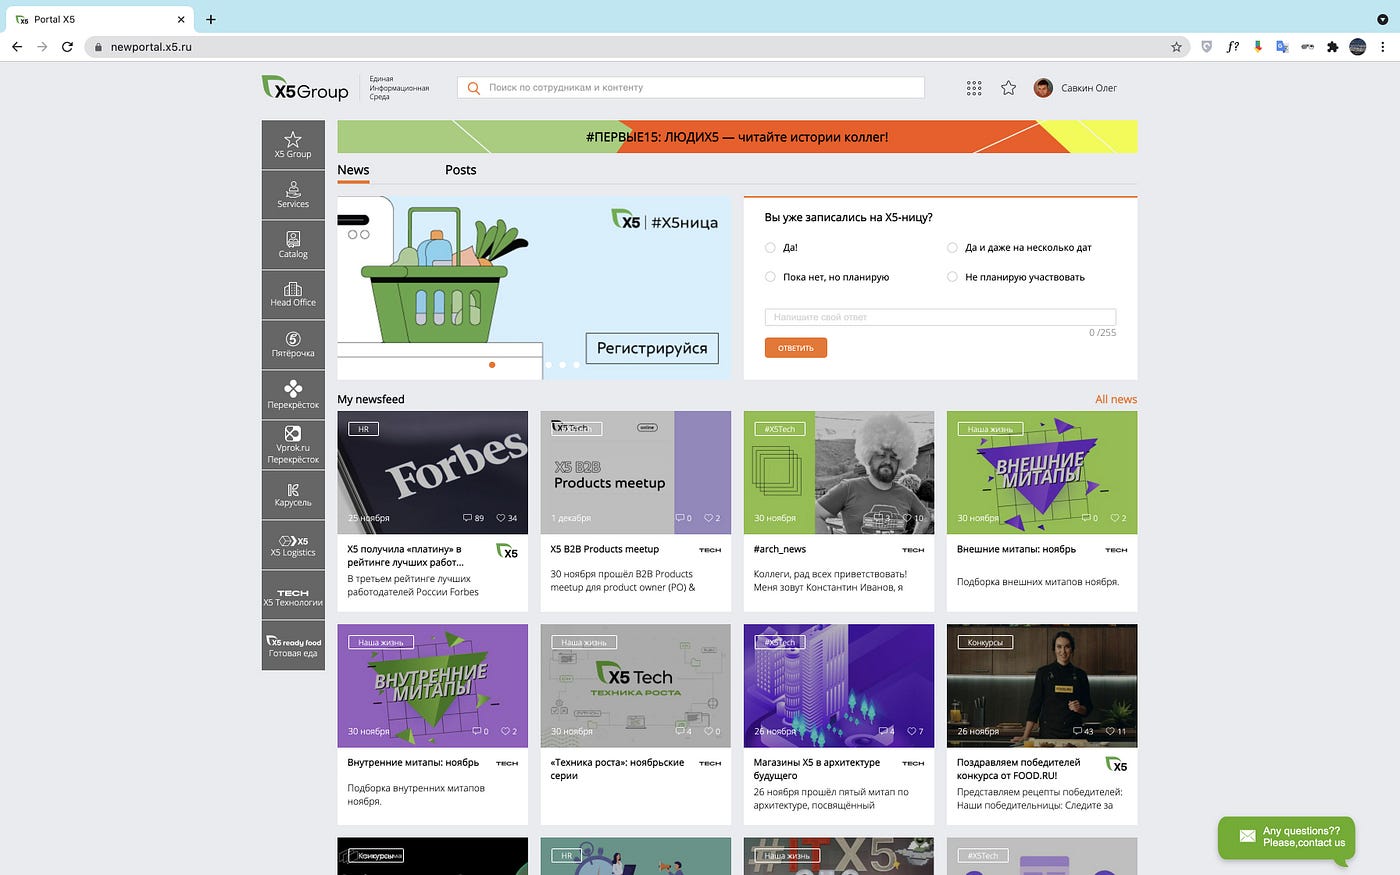The width and height of the screenshot is (1400, 875).
Task: Open the Перекрёсток clover icon section
Action: pos(293,395)
